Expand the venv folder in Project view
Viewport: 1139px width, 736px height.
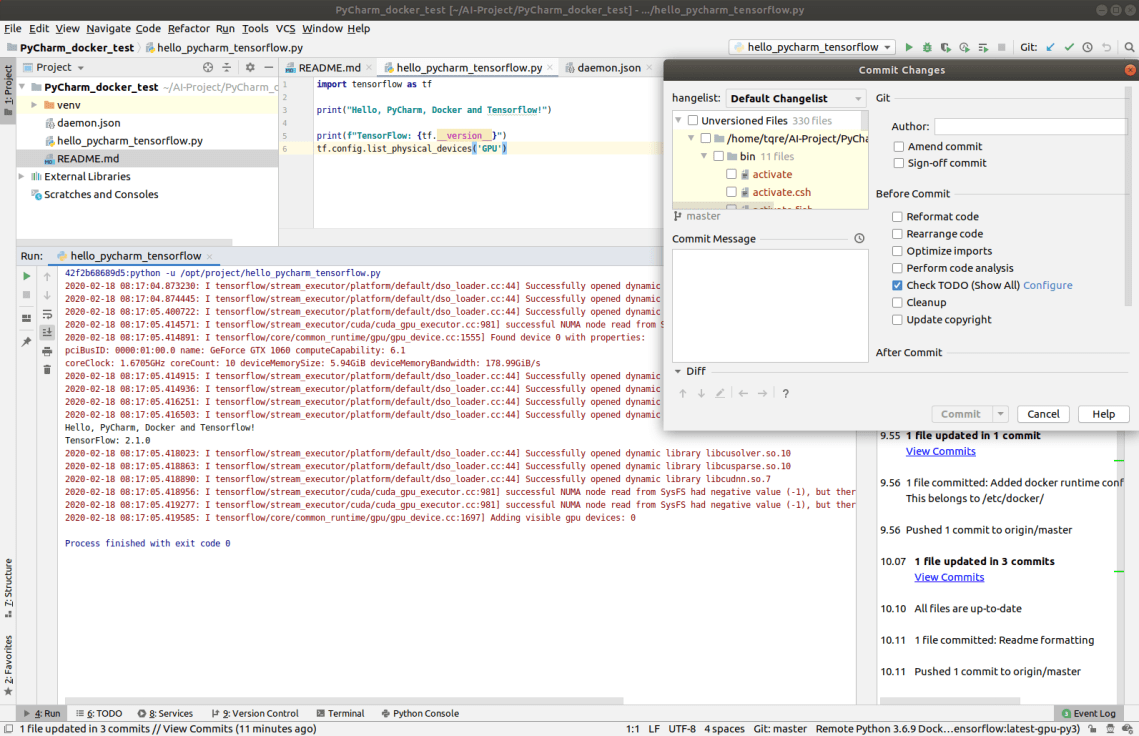[x=33, y=104]
